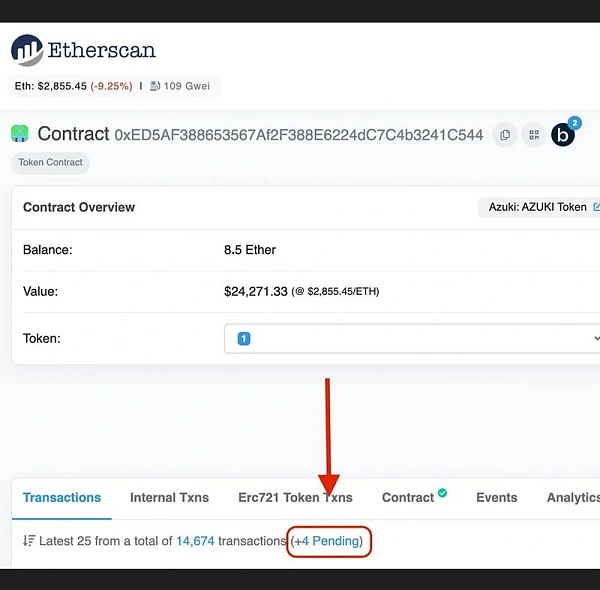Select the Erc721 Token Txns tab

point(295,497)
